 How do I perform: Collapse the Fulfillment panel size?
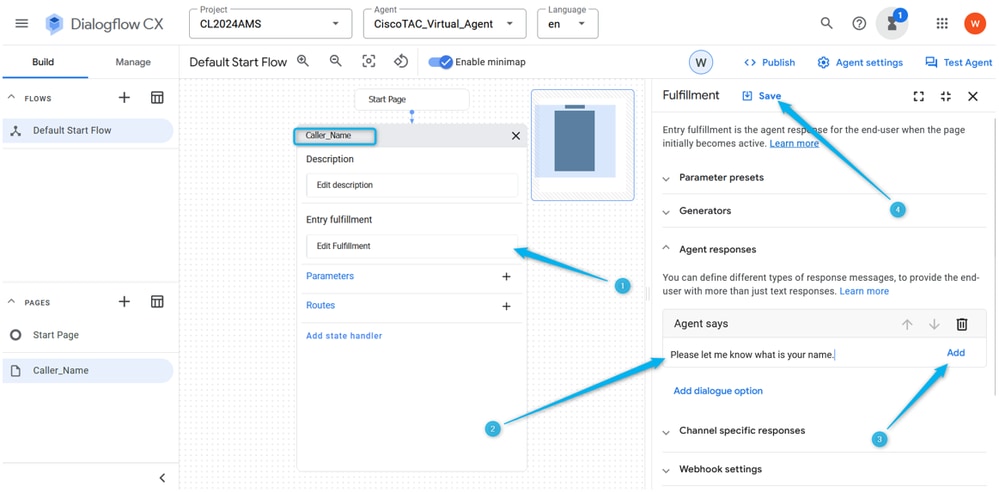pyautogui.click(x=945, y=96)
